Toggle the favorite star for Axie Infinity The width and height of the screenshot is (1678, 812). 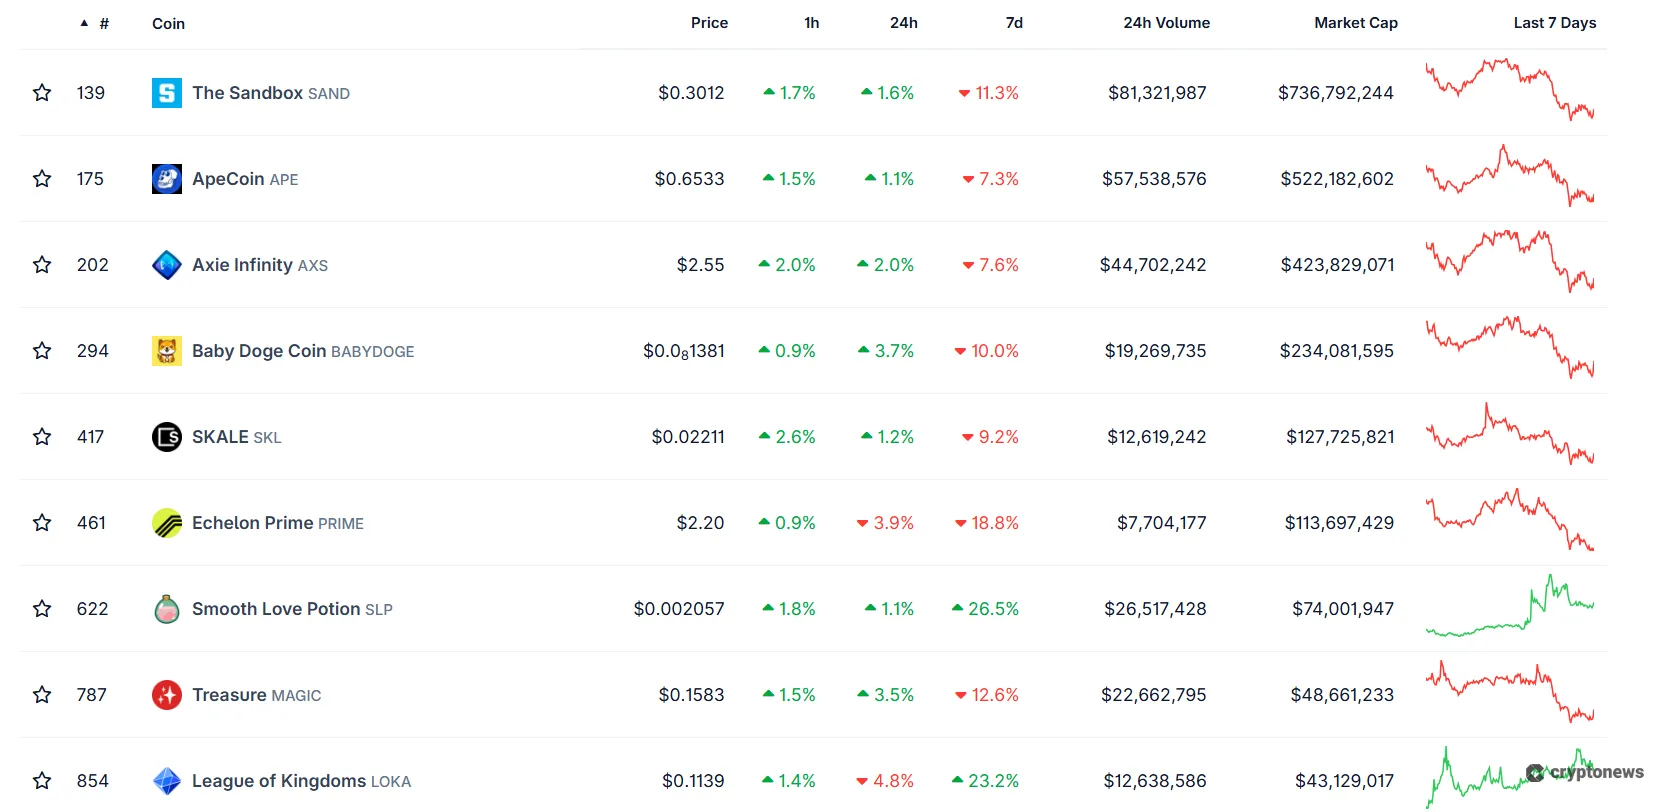[x=42, y=265]
